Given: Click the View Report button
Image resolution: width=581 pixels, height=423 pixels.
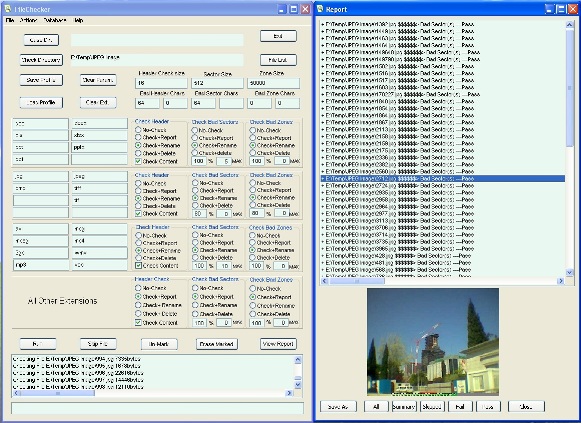Looking at the screenshot, I should point(278,344).
